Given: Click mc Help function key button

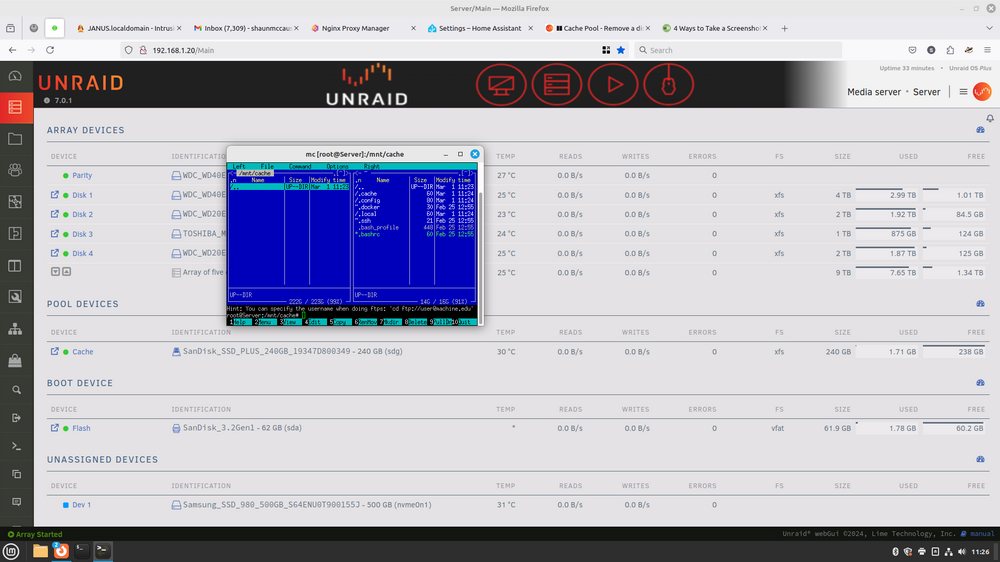Looking at the screenshot, I should [239, 322].
